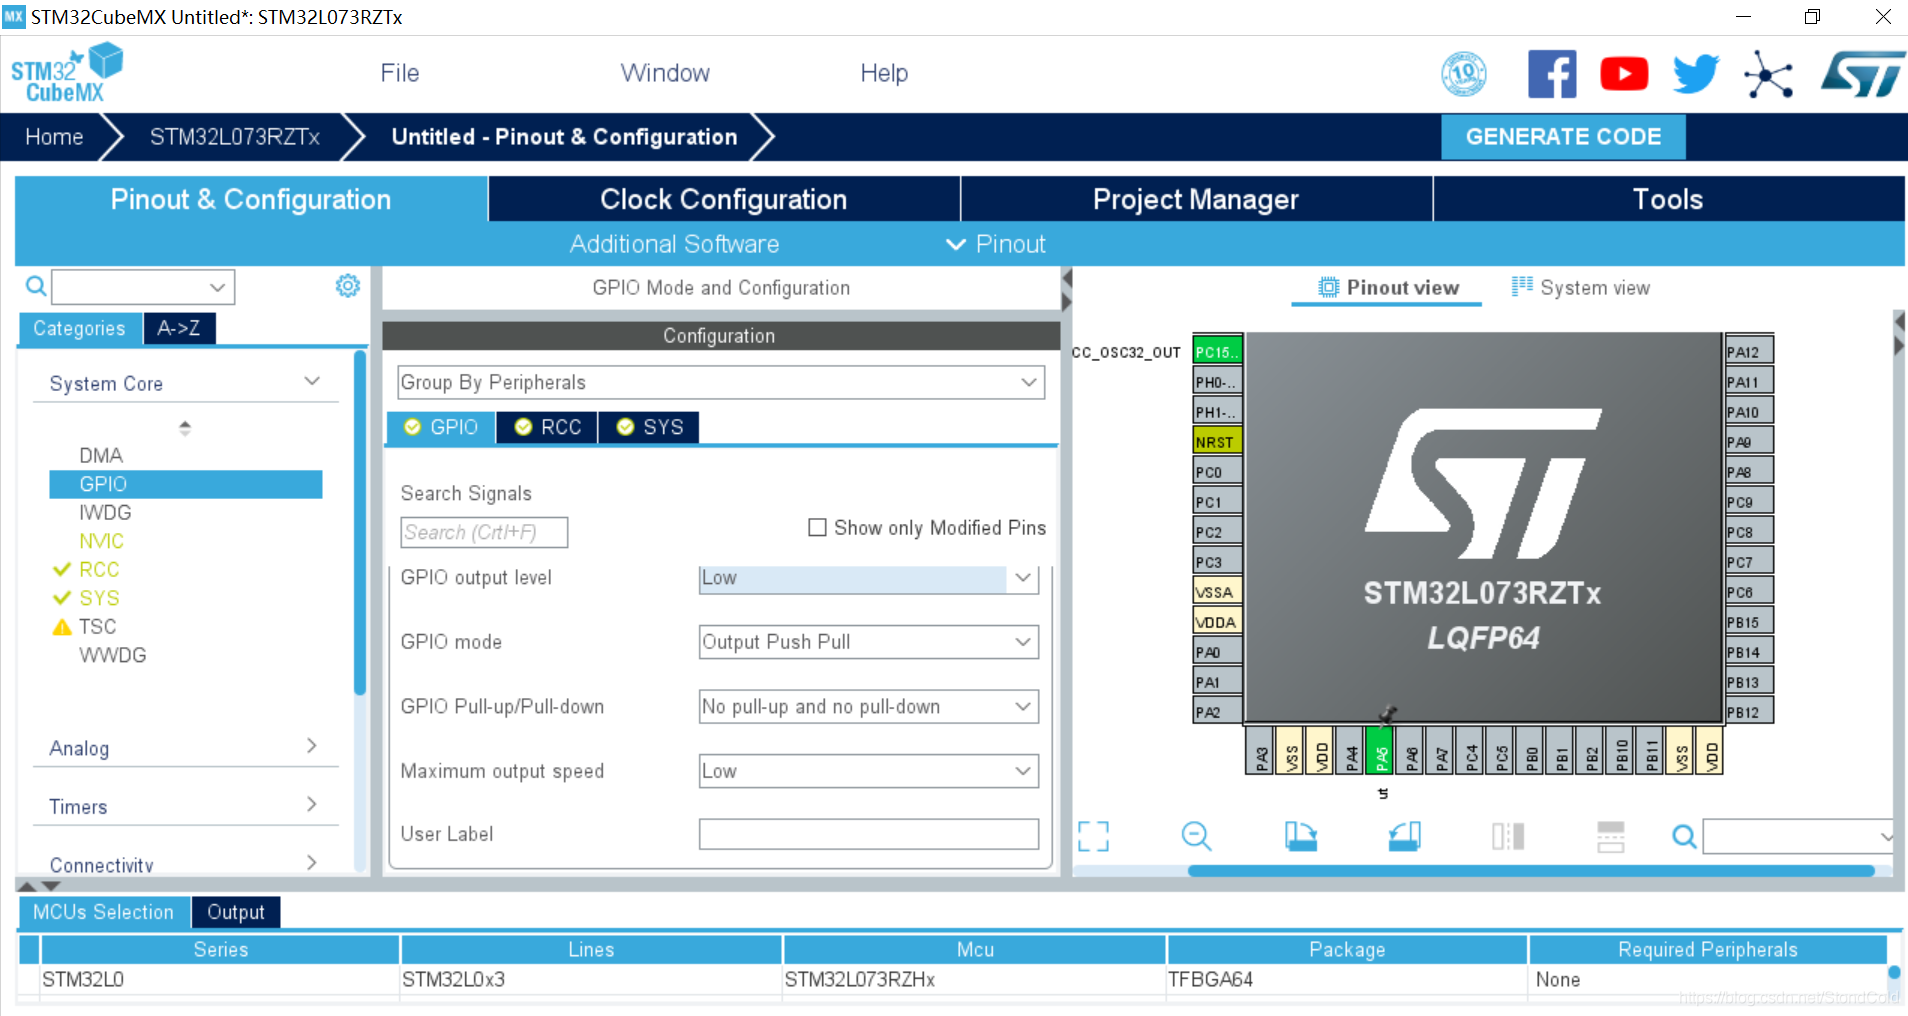Select the green PC15 pin on the chip
Image resolution: width=1908 pixels, height=1016 pixels.
tap(1217, 352)
